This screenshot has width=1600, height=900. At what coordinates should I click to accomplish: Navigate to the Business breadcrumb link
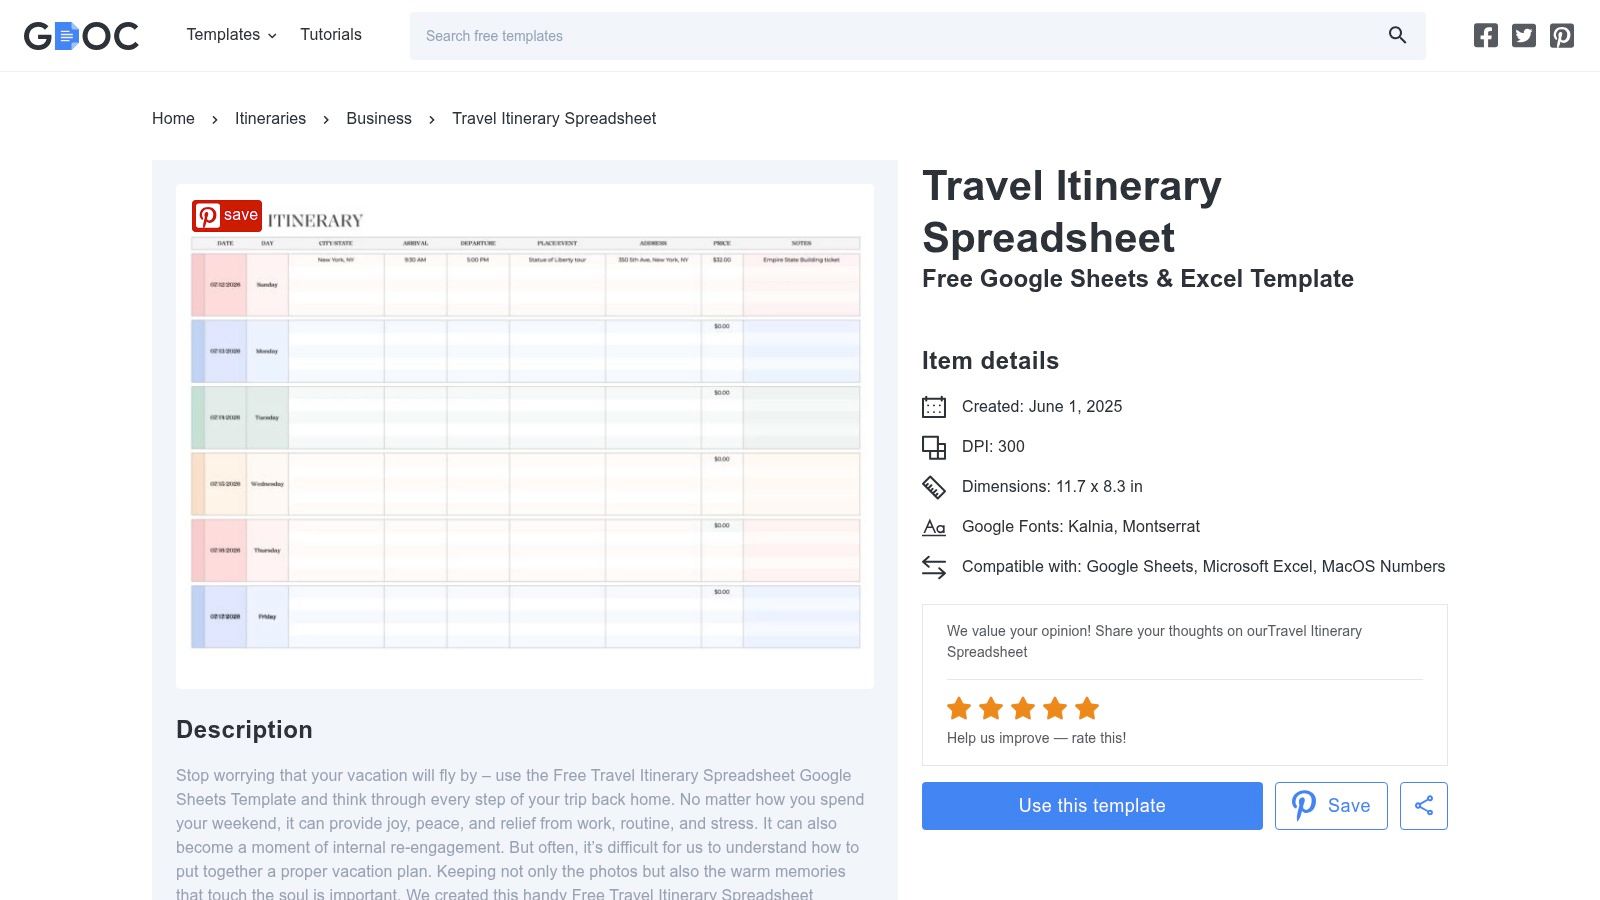378,118
